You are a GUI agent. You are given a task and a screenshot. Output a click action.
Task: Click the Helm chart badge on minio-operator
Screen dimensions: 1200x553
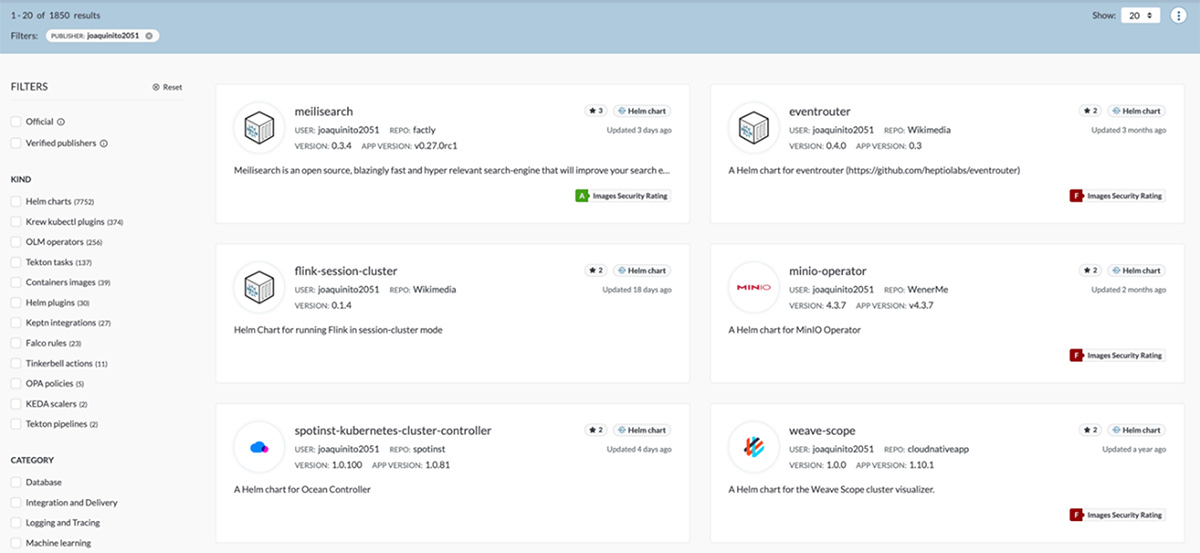point(1137,271)
